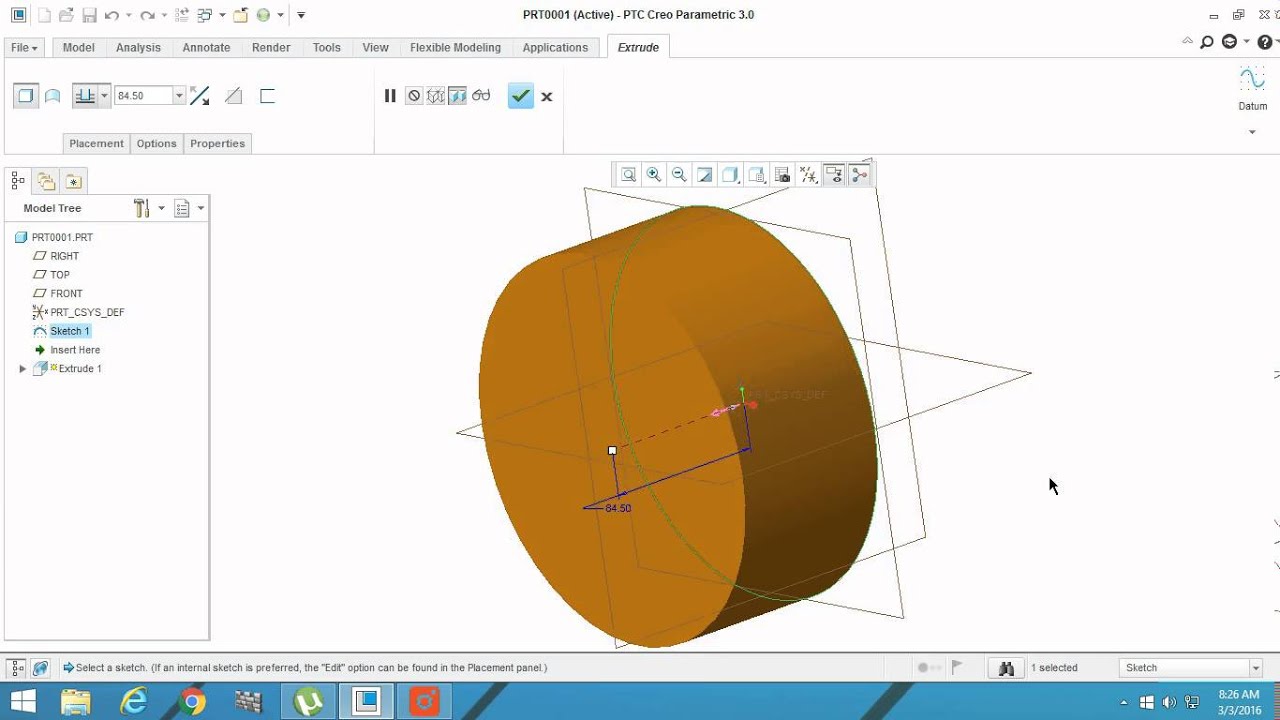The height and width of the screenshot is (720, 1280).
Task: Click the verify mode glasses icon
Action: click(481, 96)
